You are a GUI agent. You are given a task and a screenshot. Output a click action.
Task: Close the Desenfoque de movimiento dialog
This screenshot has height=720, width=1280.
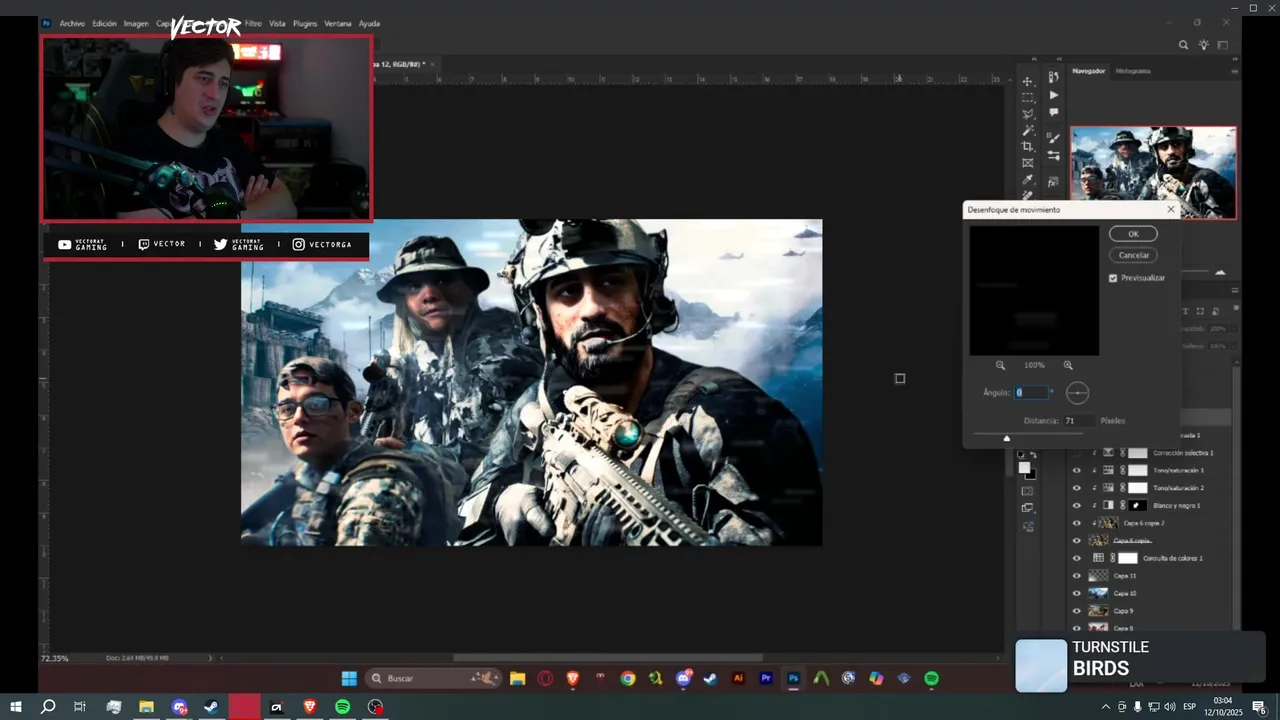tap(1171, 210)
